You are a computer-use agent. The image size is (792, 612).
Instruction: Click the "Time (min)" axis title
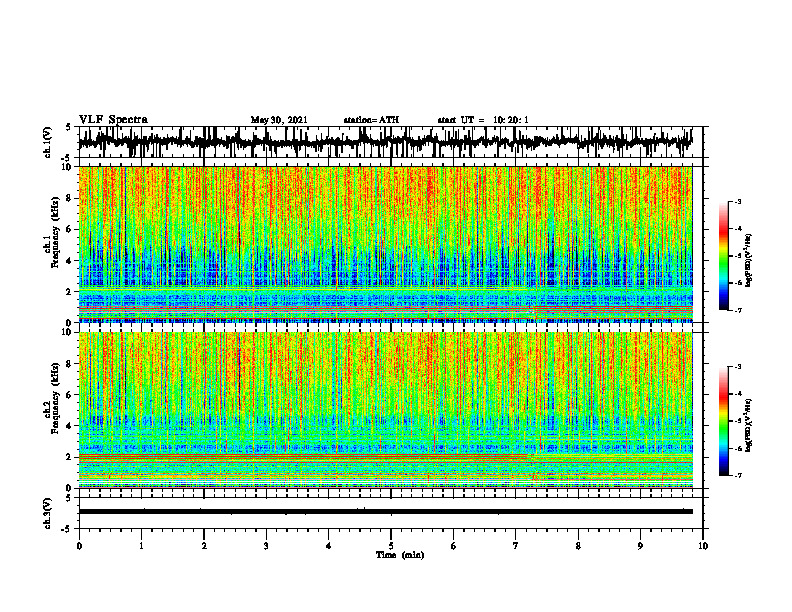click(400, 555)
